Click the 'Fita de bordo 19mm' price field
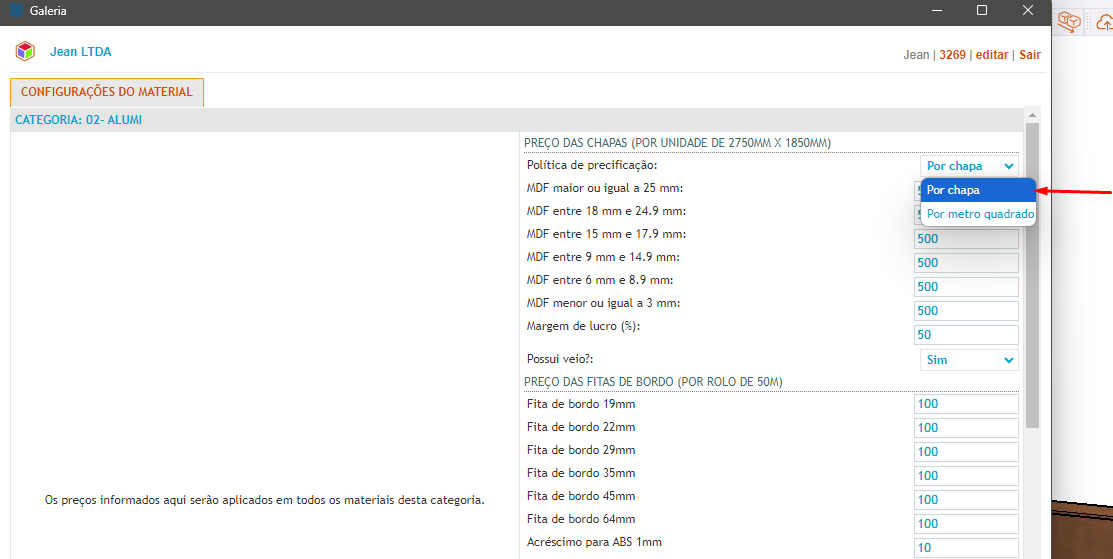The width and height of the screenshot is (1113, 559). coord(966,404)
